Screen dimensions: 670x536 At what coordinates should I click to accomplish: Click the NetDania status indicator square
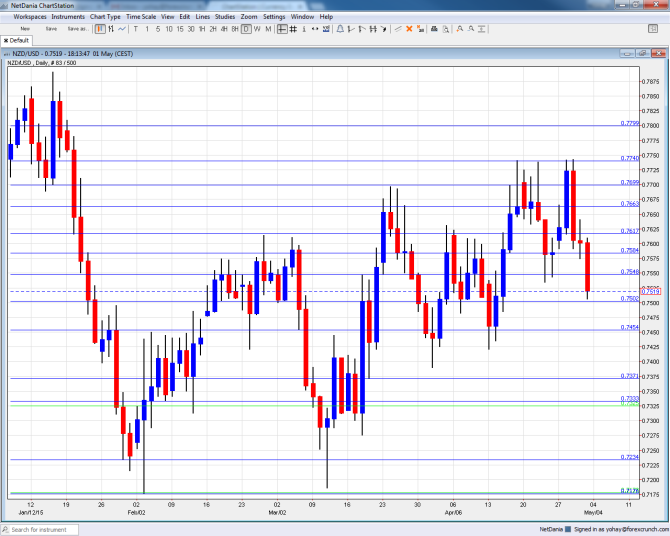[568, 529]
